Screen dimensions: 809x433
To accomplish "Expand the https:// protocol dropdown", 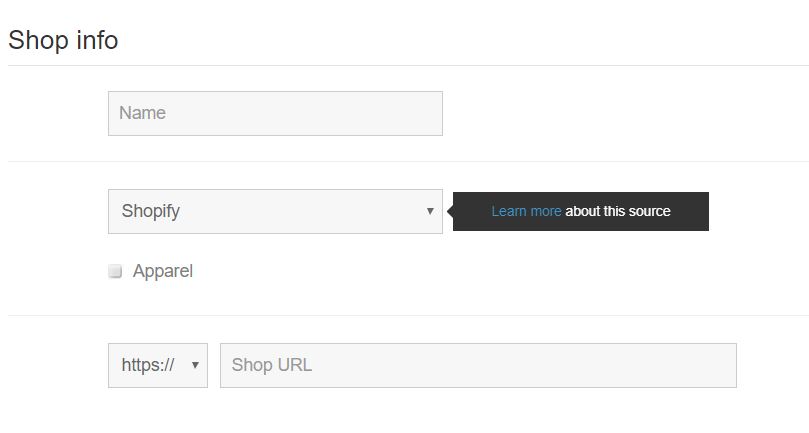I will click(157, 365).
